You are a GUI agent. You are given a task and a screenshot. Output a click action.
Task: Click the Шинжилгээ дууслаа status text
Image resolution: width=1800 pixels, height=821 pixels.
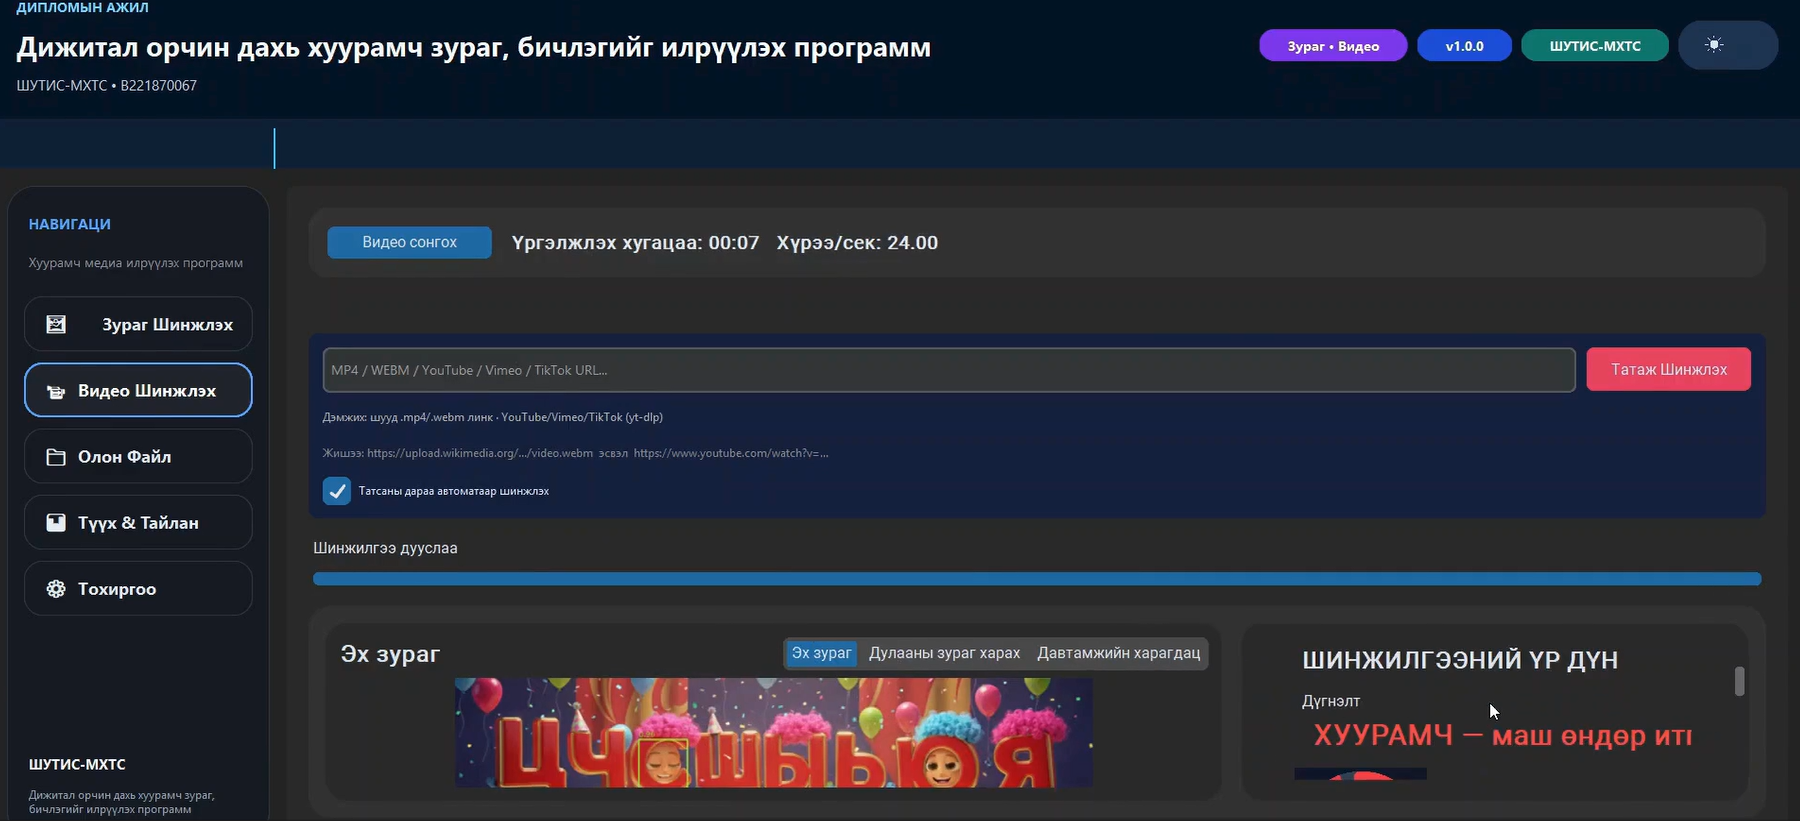385,548
